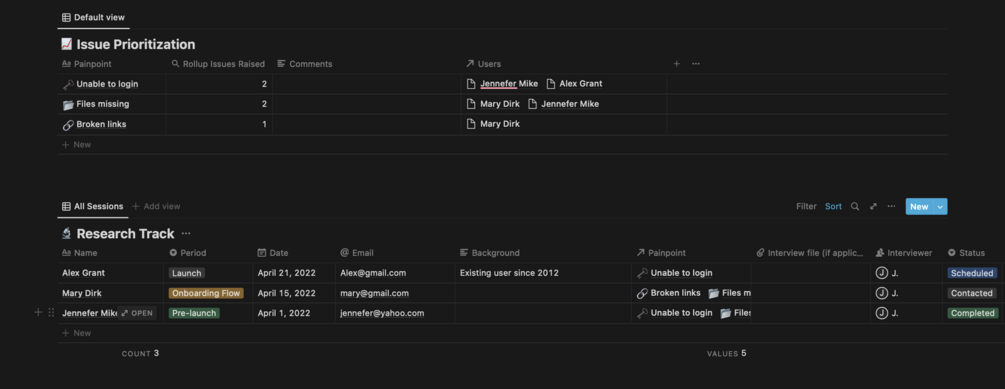Open the Scheduled status tag
This screenshot has width=1005, height=389.
point(972,273)
